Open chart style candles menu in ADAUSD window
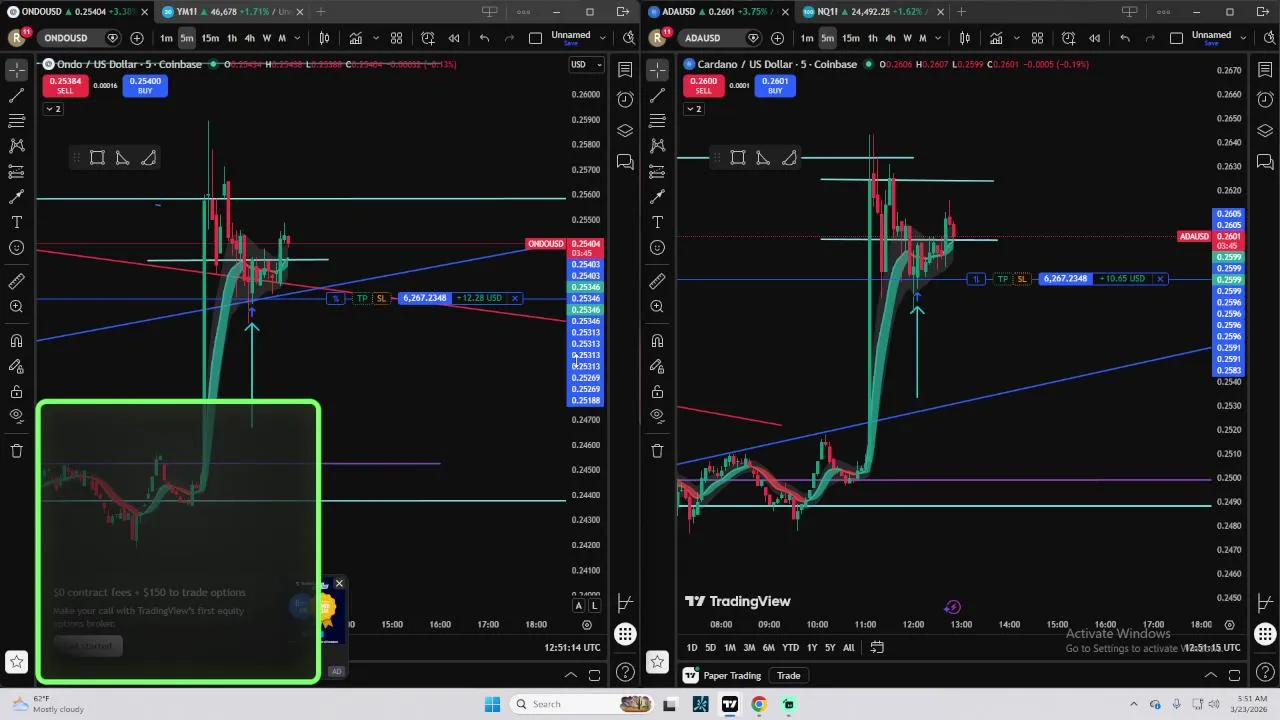The width and height of the screenshot is (1280, 720). click(x=964, y=38)
